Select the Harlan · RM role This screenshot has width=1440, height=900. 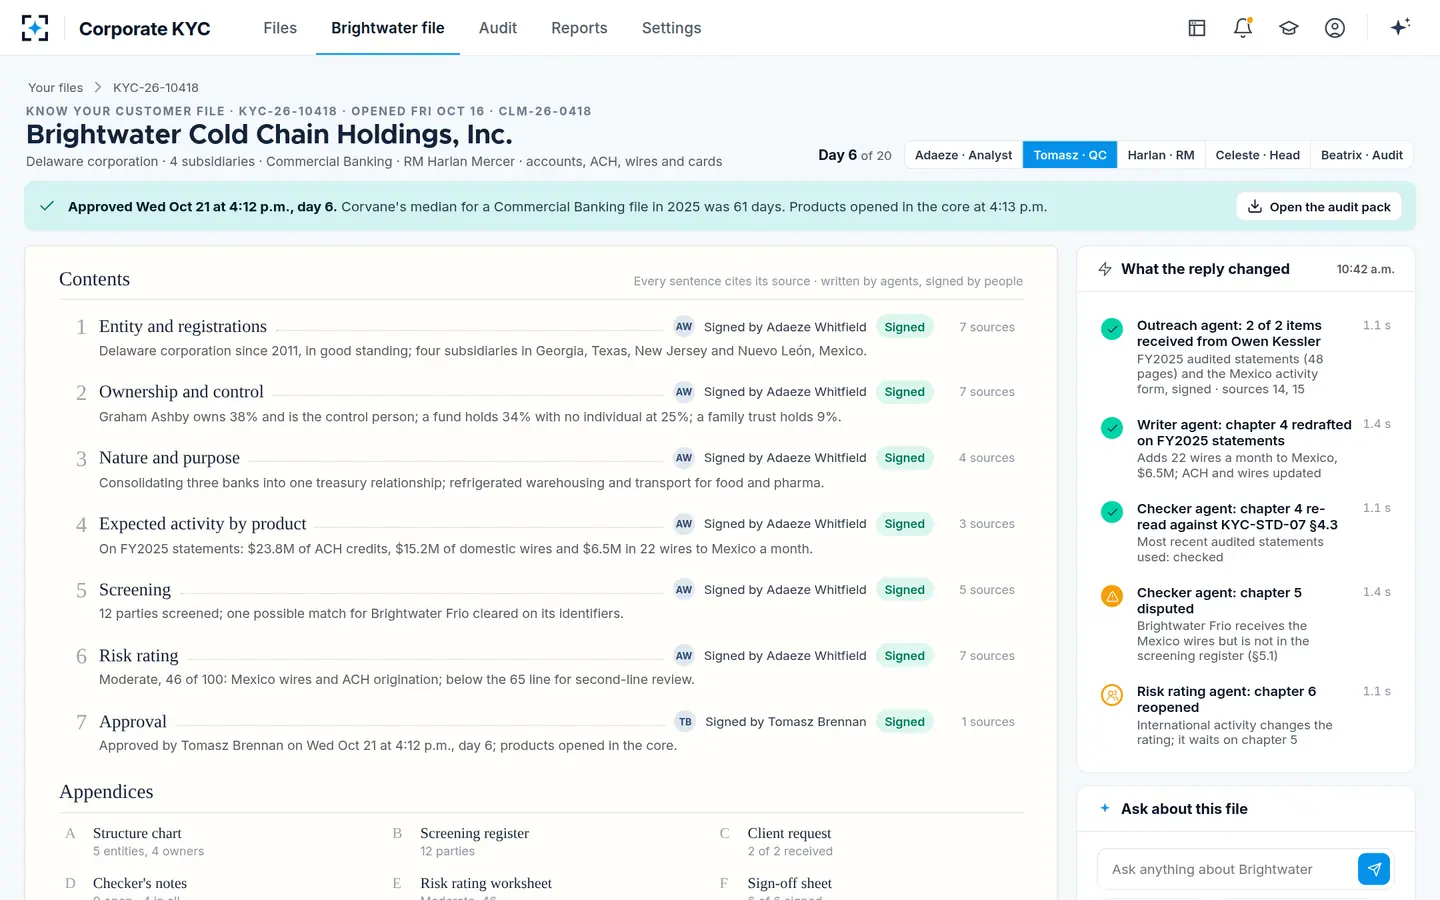1161,155
